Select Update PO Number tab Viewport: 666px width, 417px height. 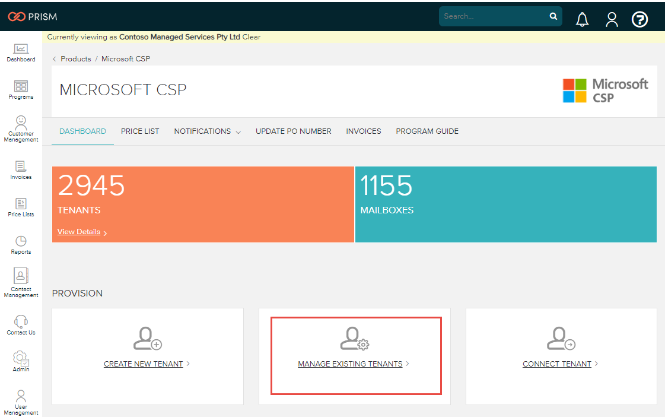293,131
